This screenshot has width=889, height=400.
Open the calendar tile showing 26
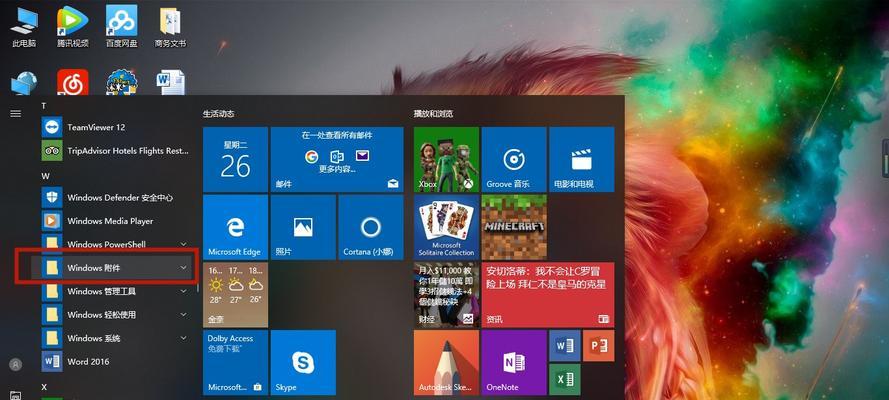235,159
